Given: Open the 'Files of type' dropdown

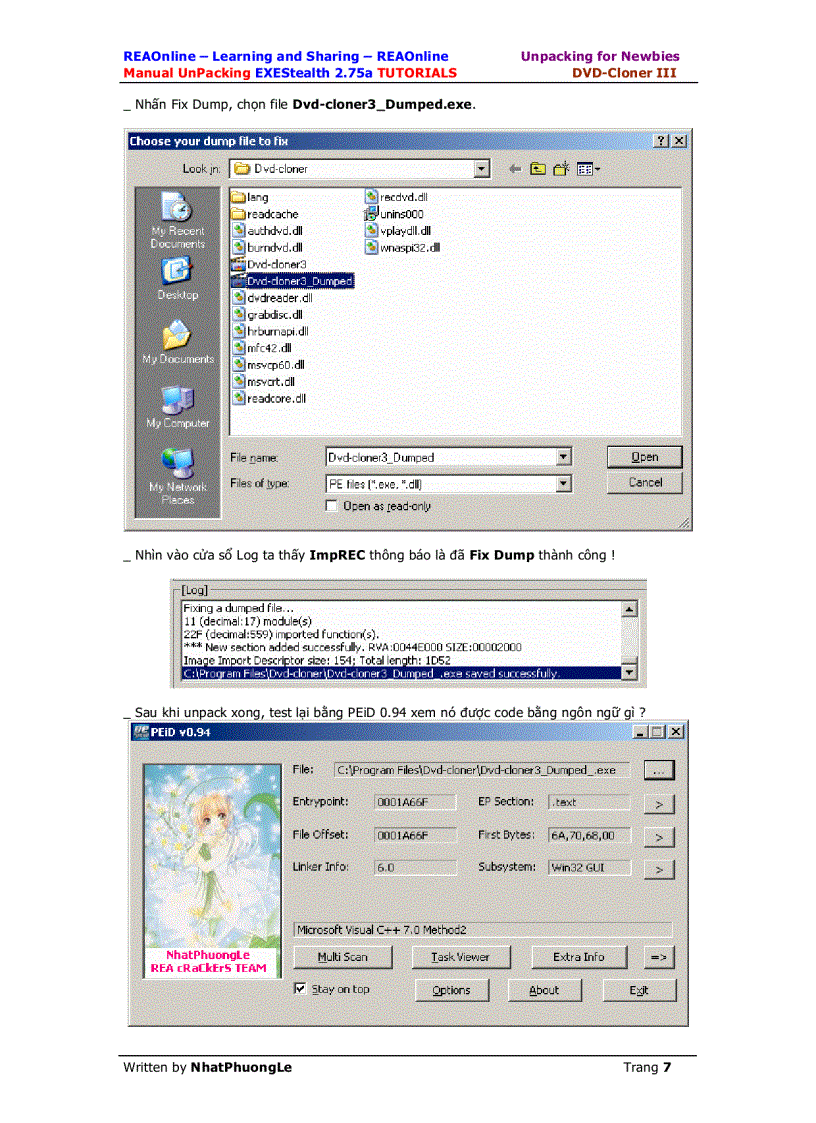Looking at the screenshot, I should [x=564, y=483].
